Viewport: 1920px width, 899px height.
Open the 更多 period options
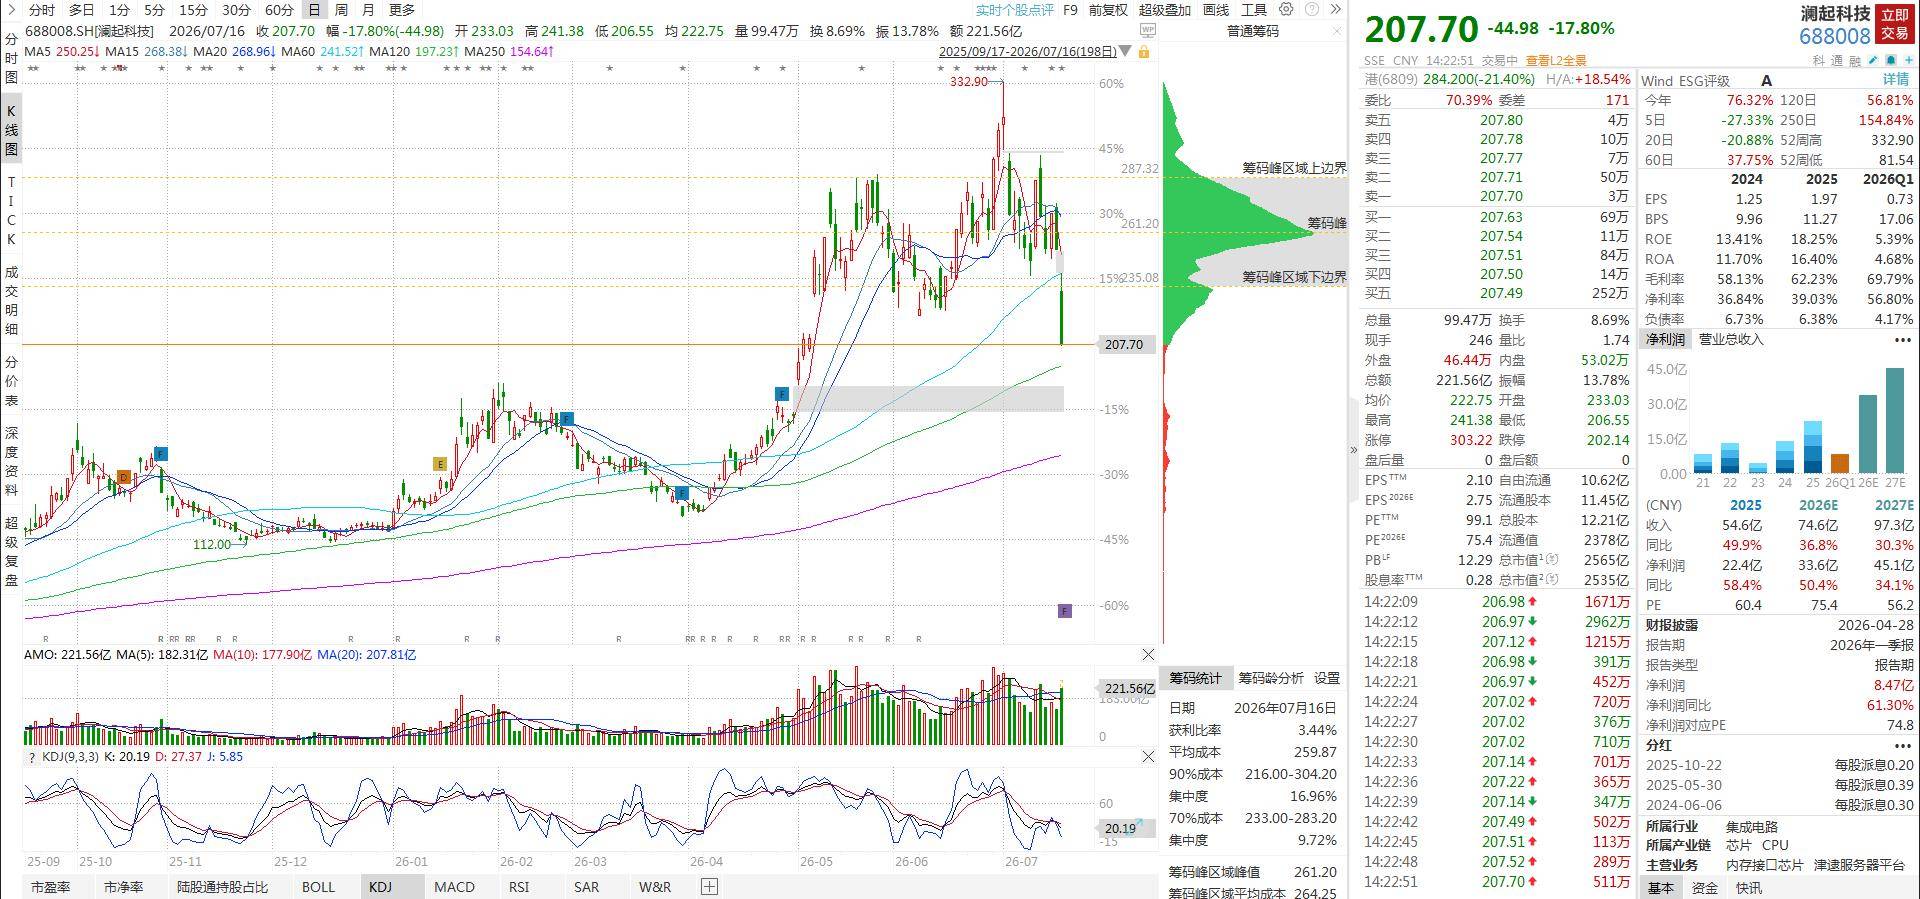[402, 10]
